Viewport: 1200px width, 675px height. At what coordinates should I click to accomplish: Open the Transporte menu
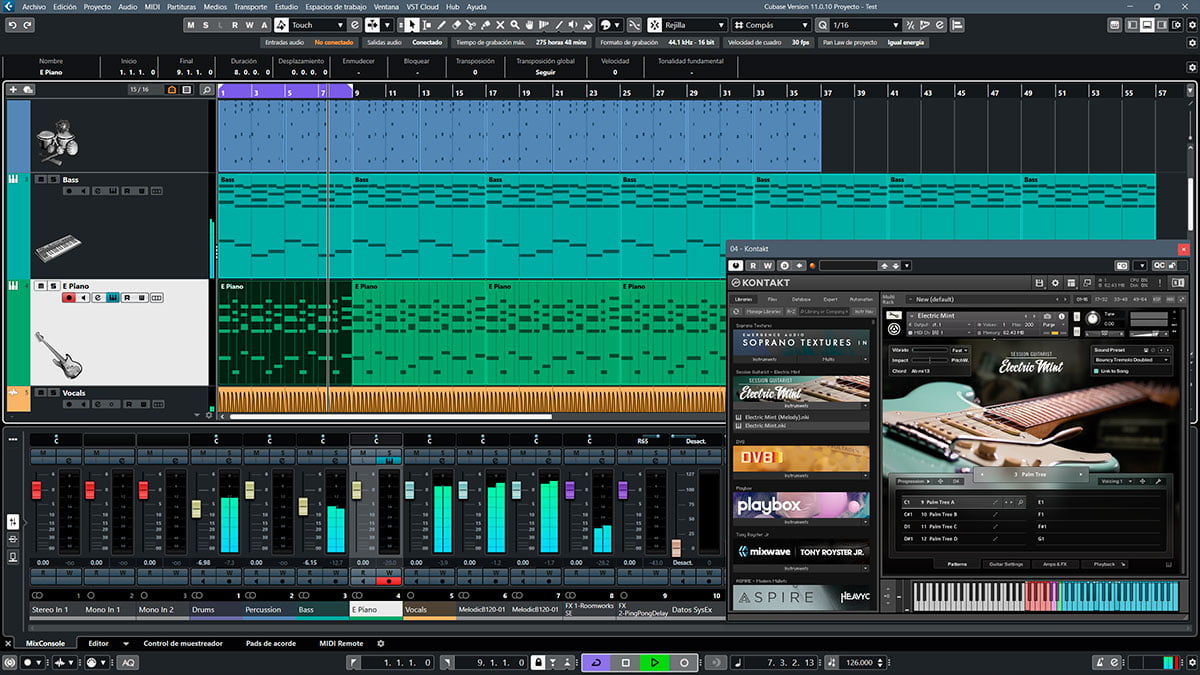coord(250,6)
